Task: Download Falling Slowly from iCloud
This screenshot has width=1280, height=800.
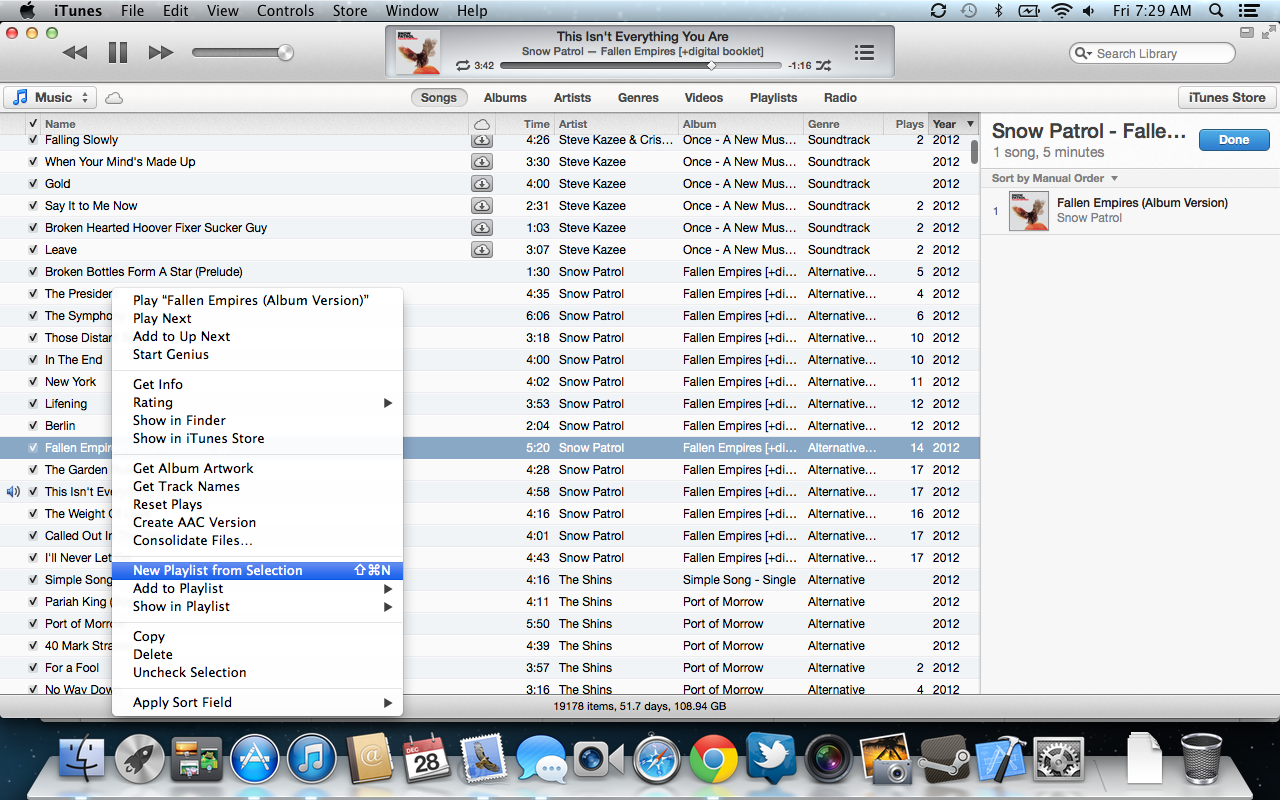Action: coord(482,140)
